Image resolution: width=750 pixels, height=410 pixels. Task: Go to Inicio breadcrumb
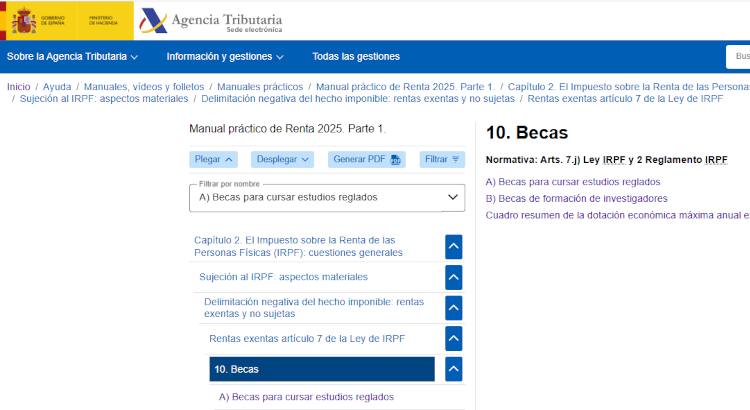pyautogui.click(x=19, y=87)
